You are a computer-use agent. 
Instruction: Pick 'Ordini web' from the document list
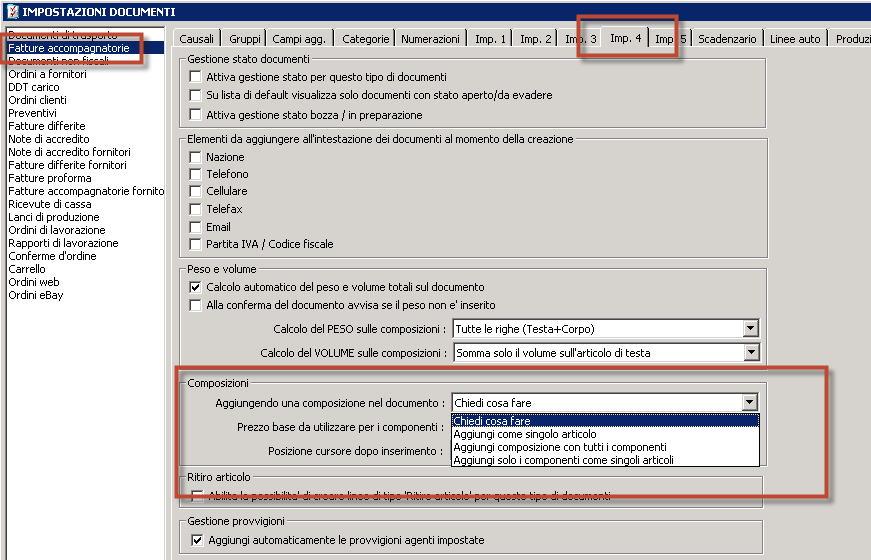point(86,282)
